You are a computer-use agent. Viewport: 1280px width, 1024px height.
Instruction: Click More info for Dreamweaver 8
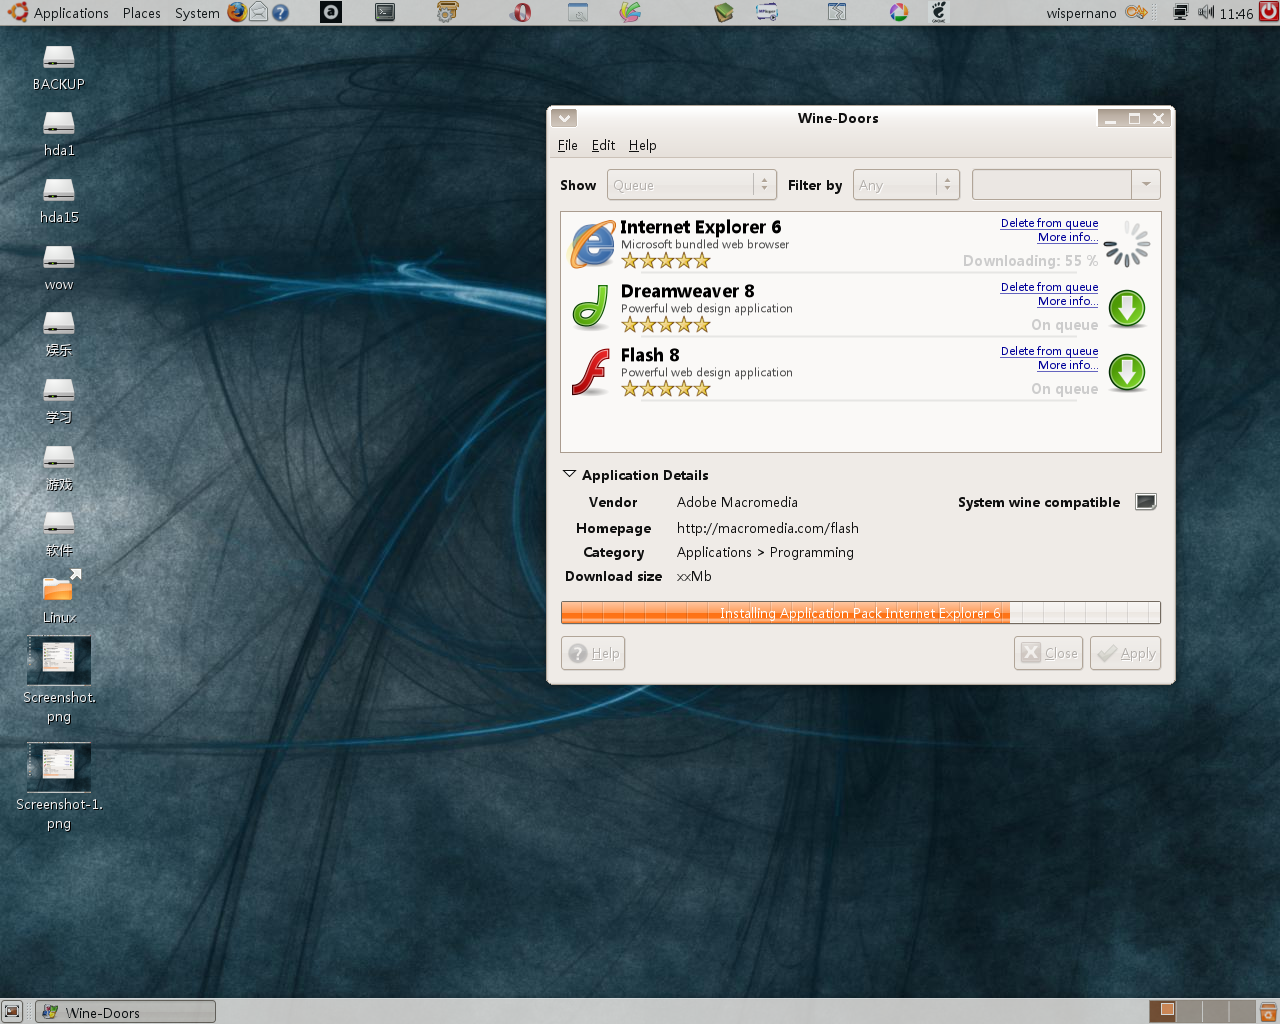1067,301
